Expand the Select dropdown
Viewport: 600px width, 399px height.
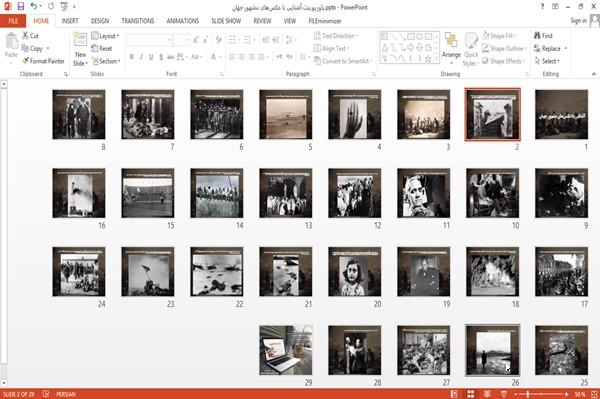click(547, 61)
